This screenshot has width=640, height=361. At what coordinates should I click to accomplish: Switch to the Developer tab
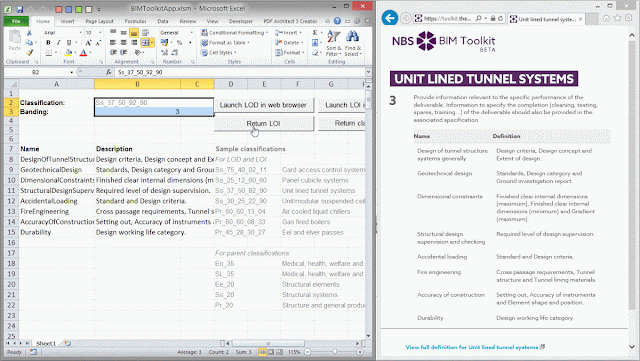click(x=240, y=21)
